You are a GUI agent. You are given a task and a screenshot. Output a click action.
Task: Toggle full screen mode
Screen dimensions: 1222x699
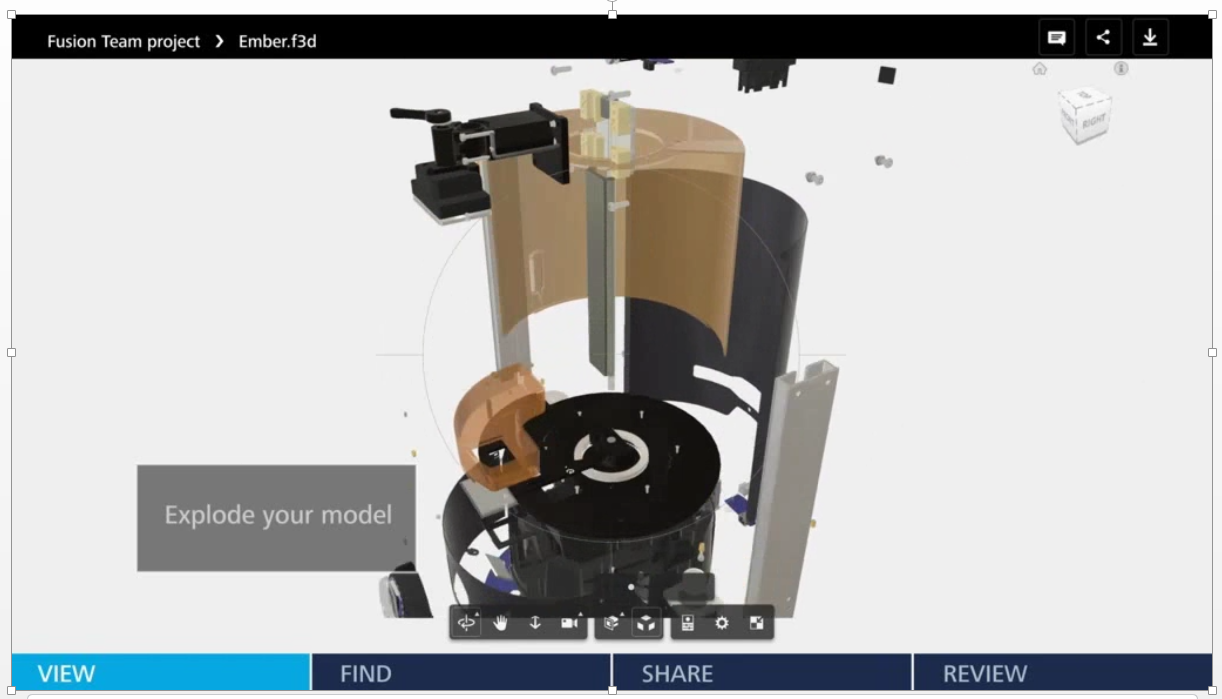point(757,622)
